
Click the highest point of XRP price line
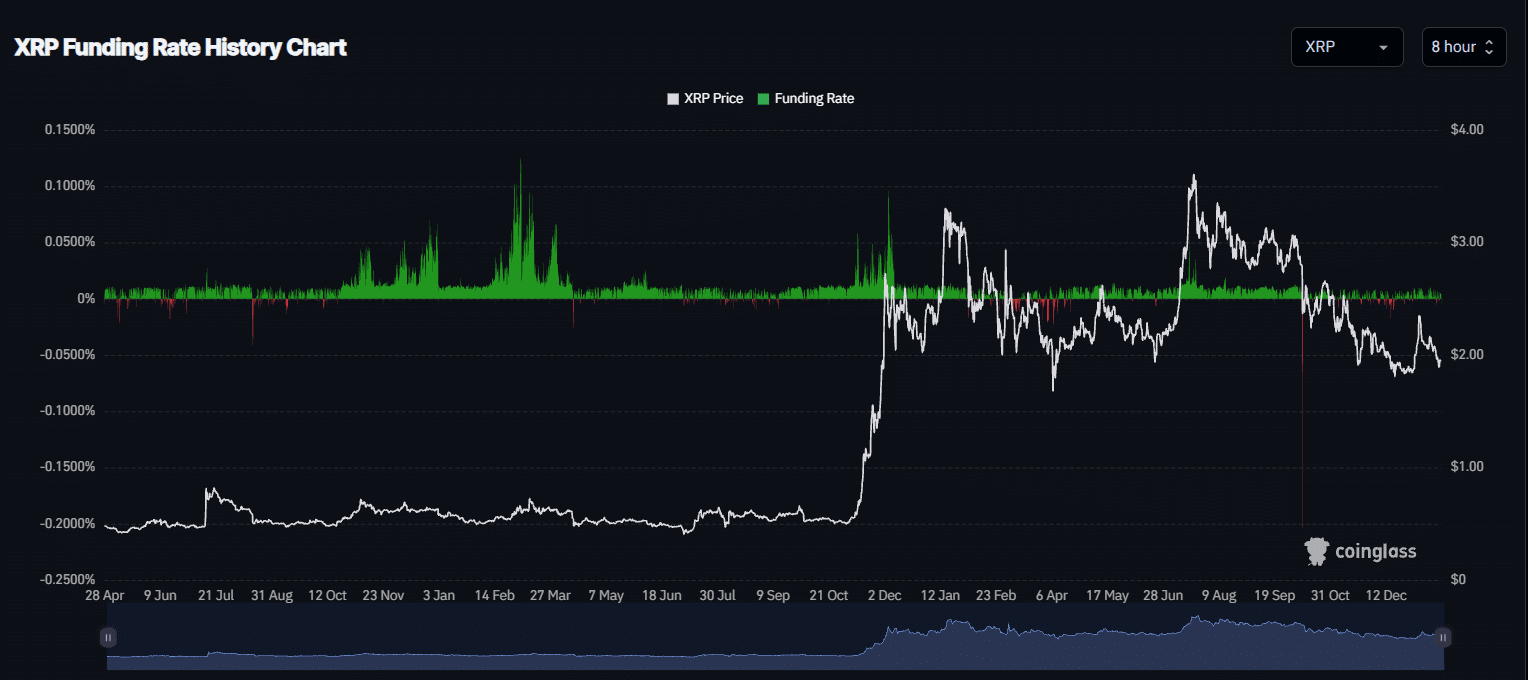point(1192,177)
